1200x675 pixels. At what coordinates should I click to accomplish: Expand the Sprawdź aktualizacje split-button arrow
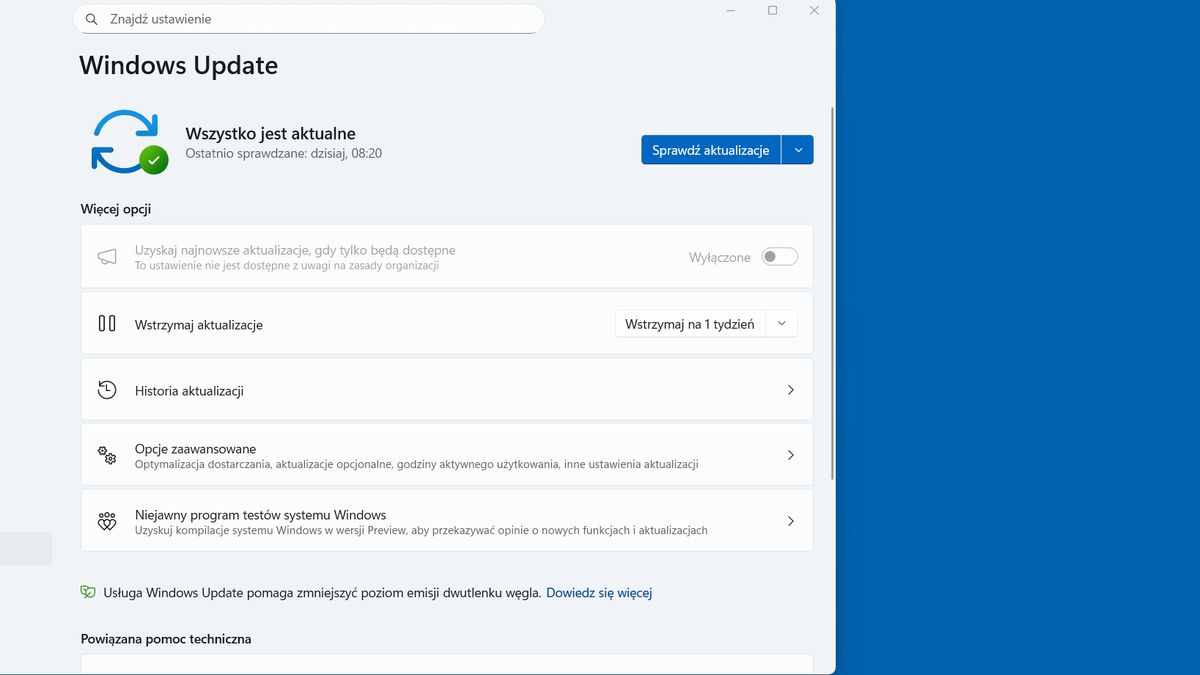pos(797,150)
